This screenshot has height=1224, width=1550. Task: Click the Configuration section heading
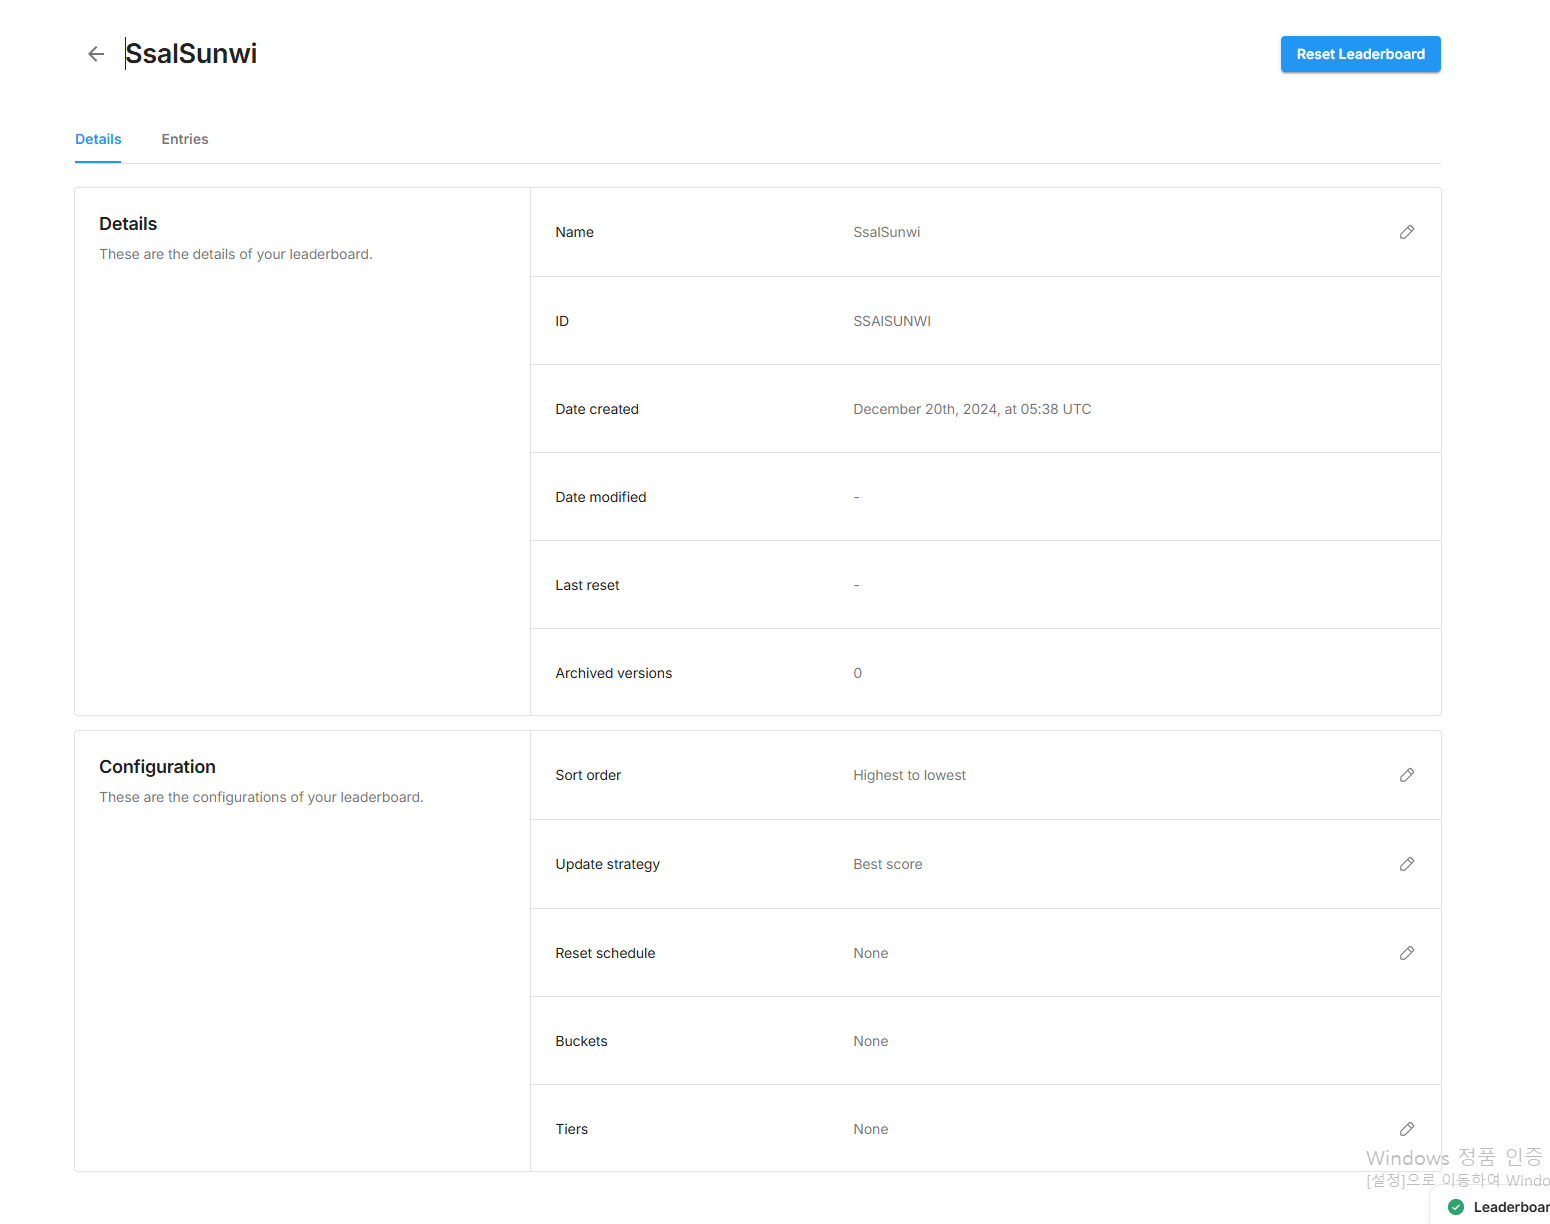point(157,767)
